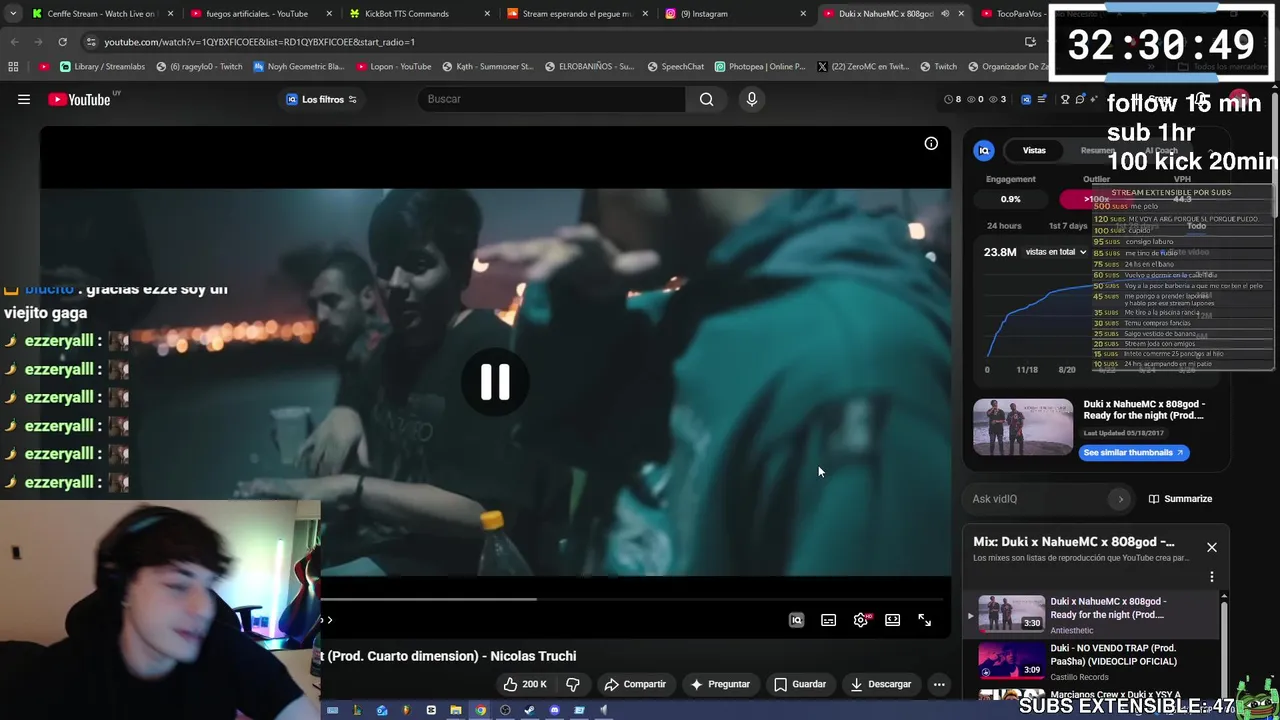Click the vidIQ trophy icon in header
1280x720 pixels.
[x=1065, y=99]
